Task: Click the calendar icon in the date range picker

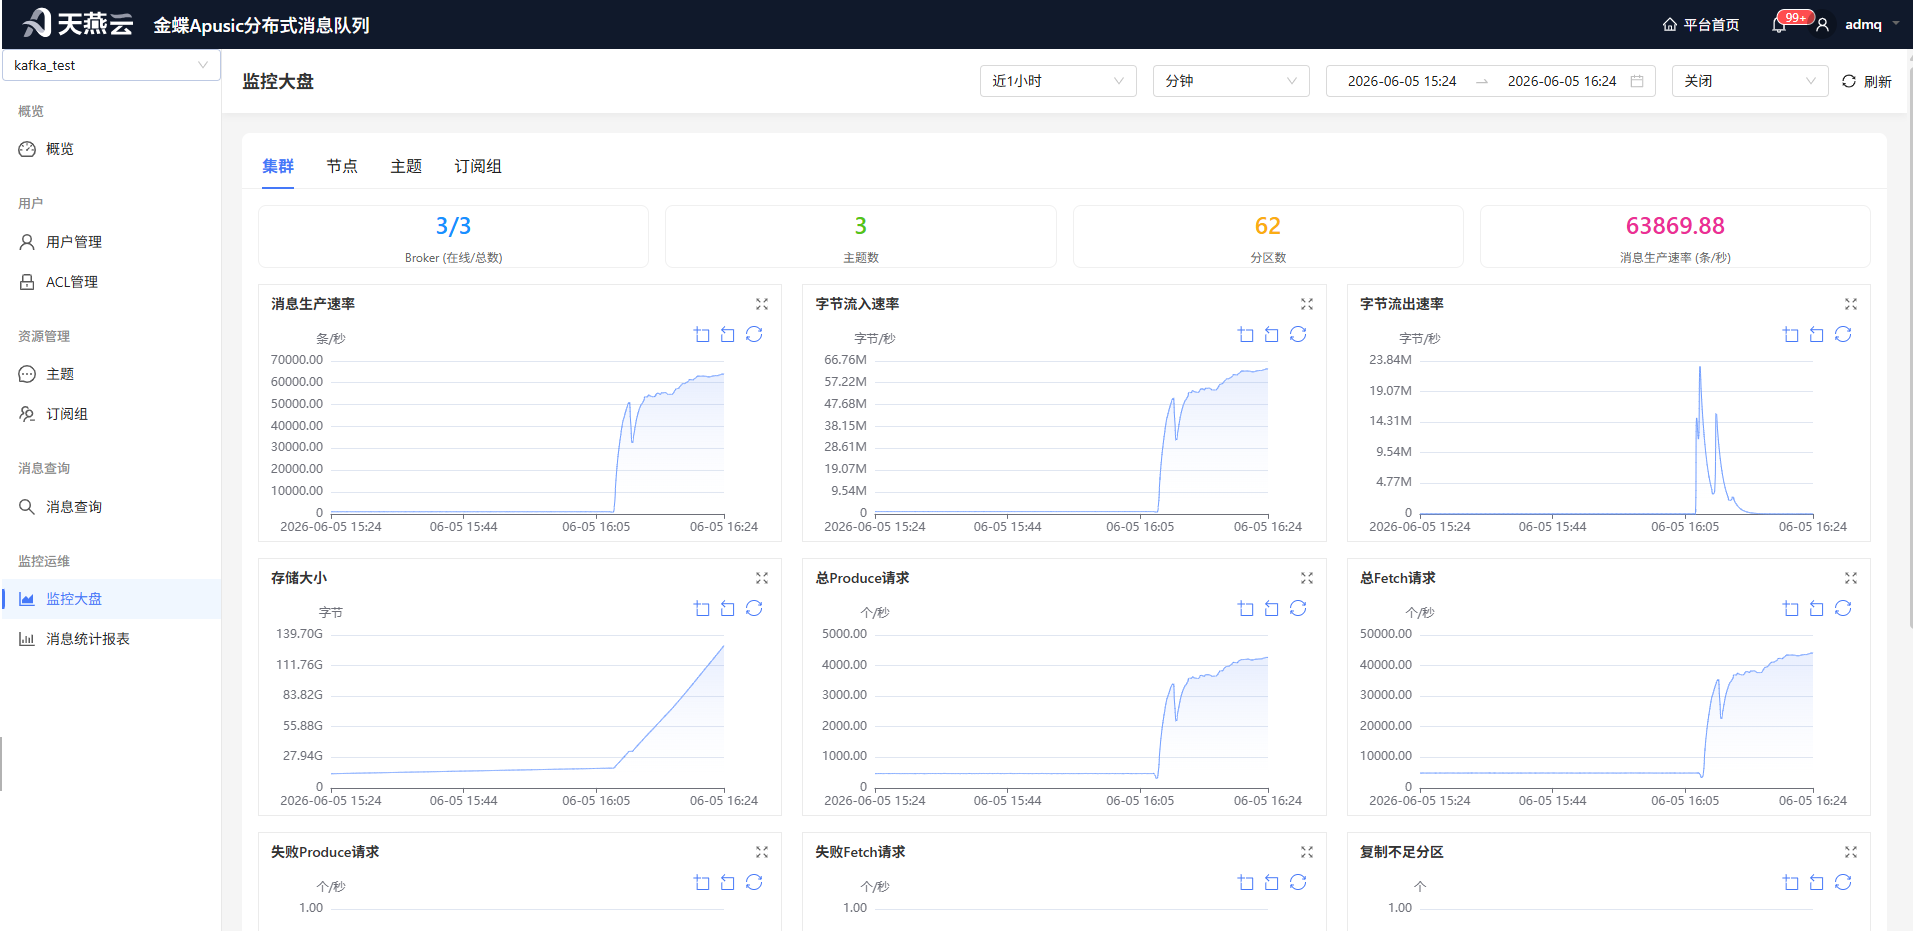Action: tap(1637, 81)
